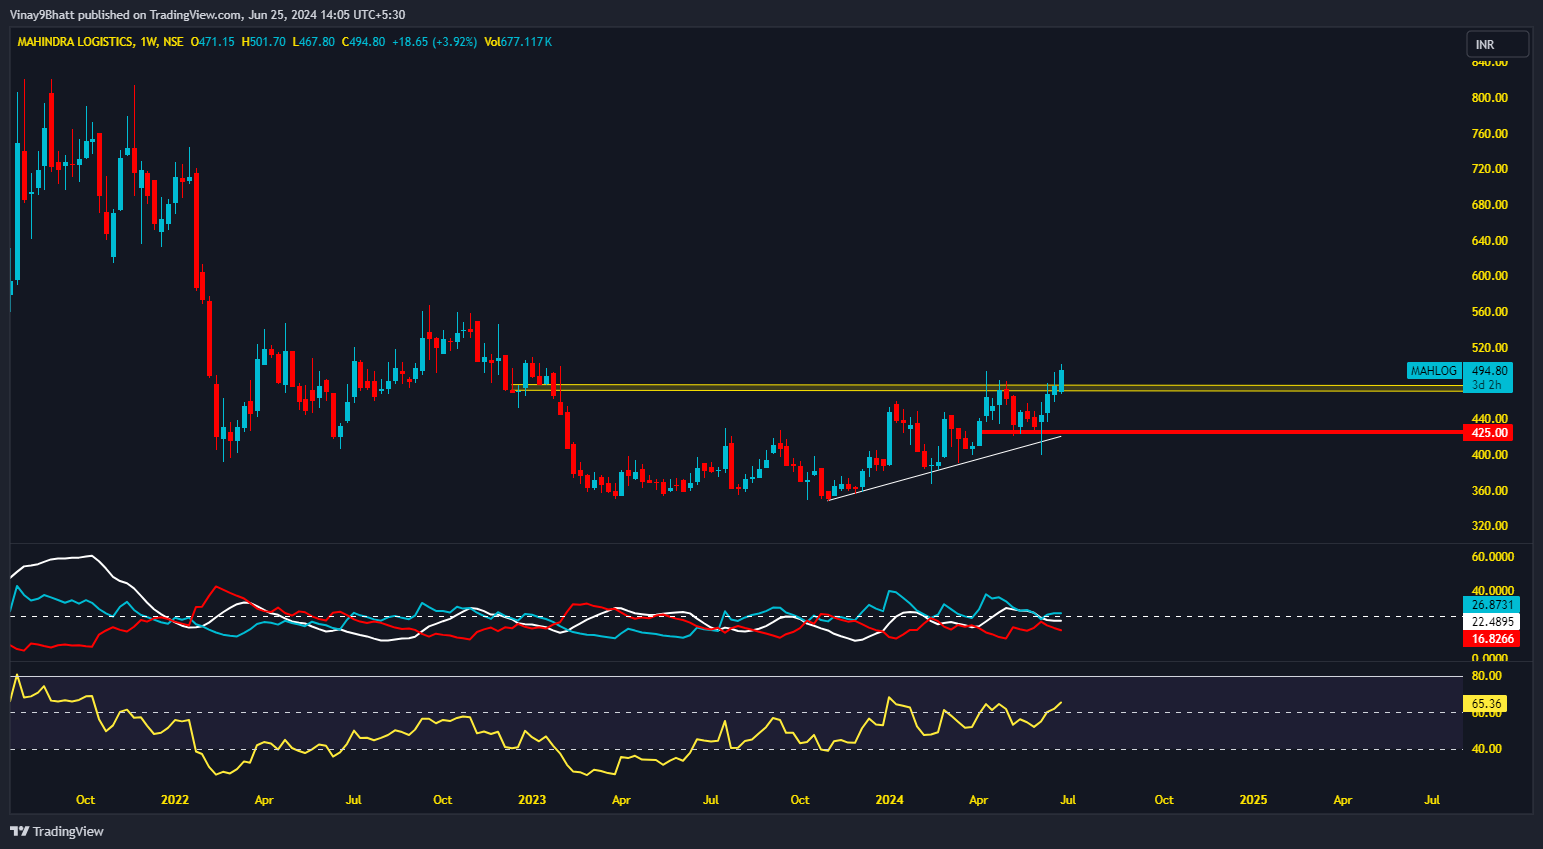The width and height of the screenshot is (1543, 849).
Task: Click the TradingView logo at bottom left
Action: [57, 831]
